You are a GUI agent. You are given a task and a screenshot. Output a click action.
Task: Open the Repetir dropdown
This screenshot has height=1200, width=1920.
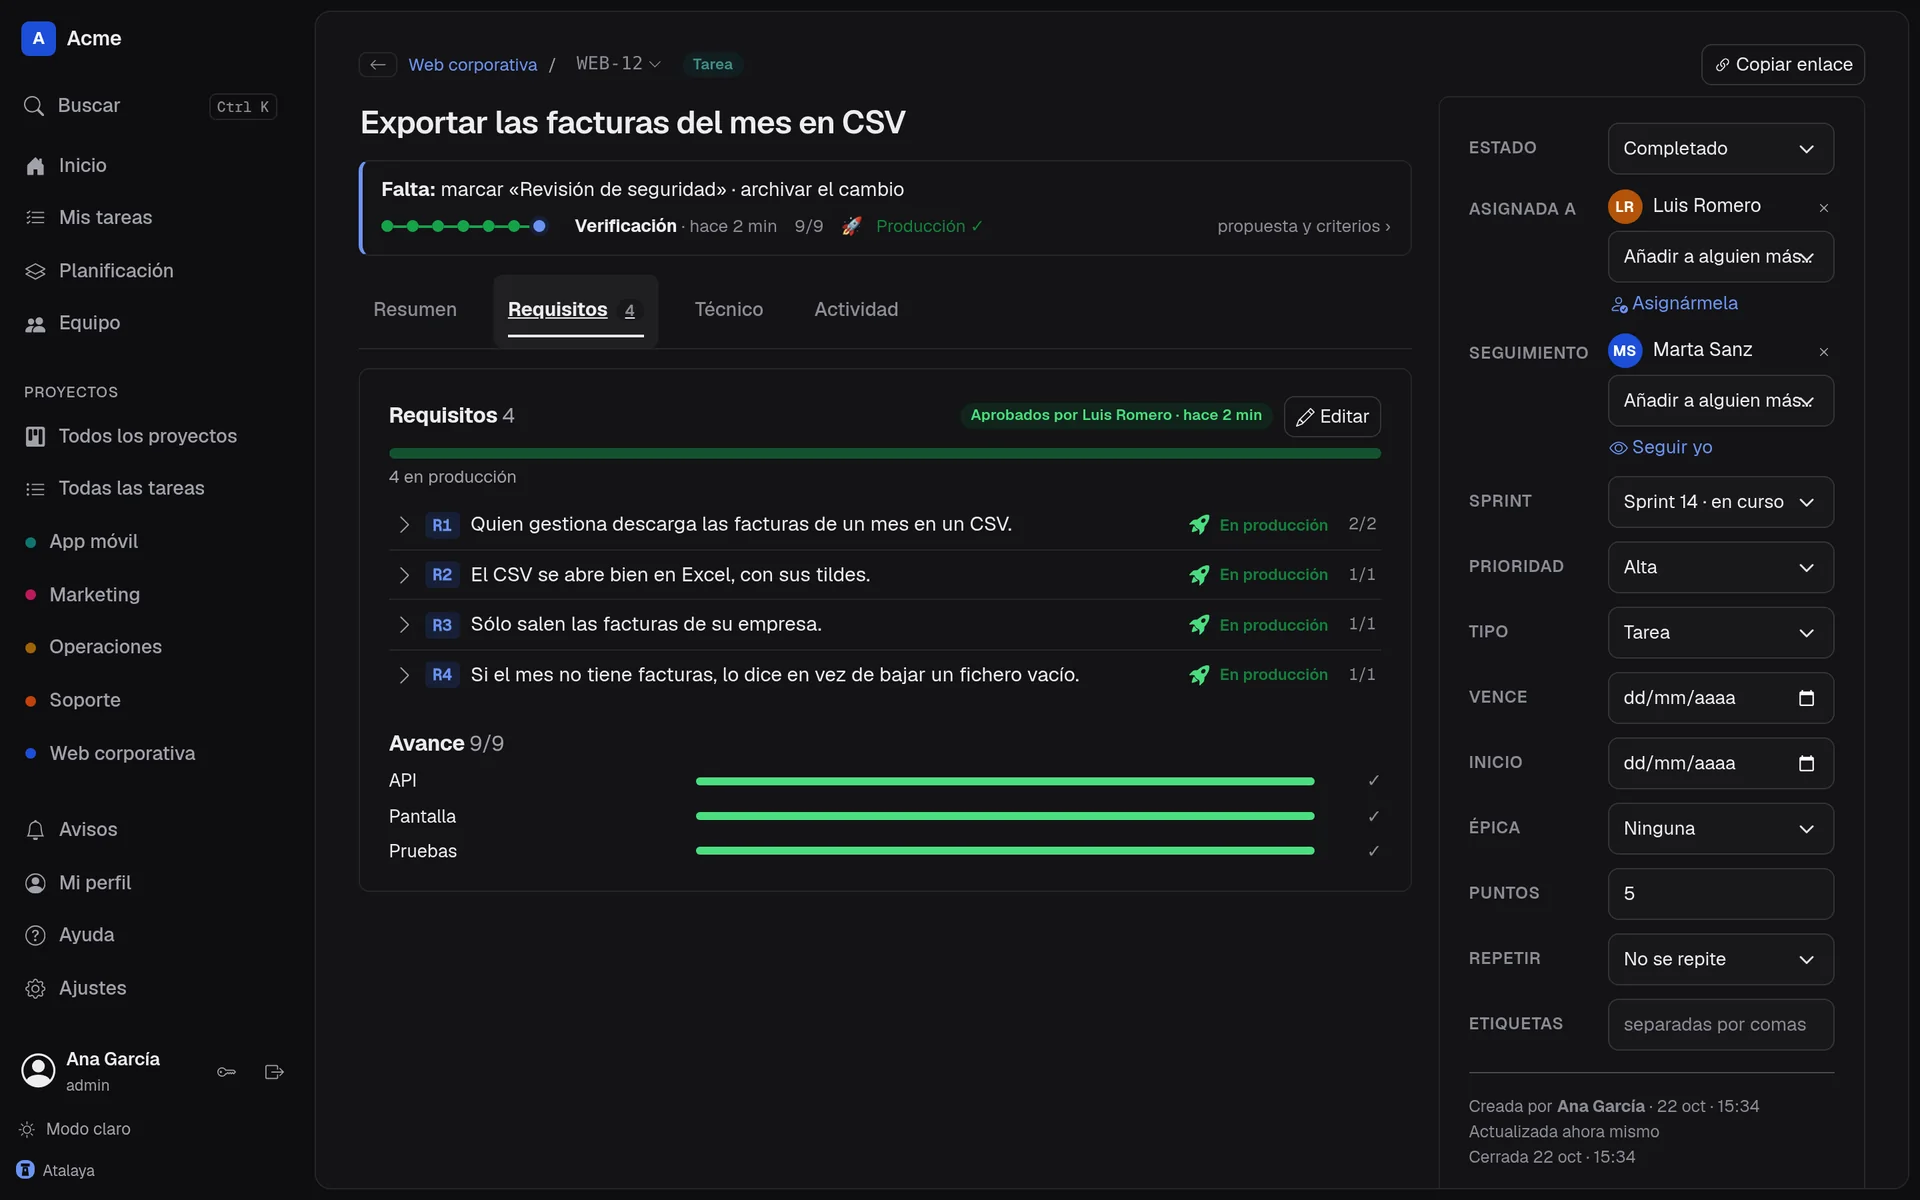point(1720,959)
